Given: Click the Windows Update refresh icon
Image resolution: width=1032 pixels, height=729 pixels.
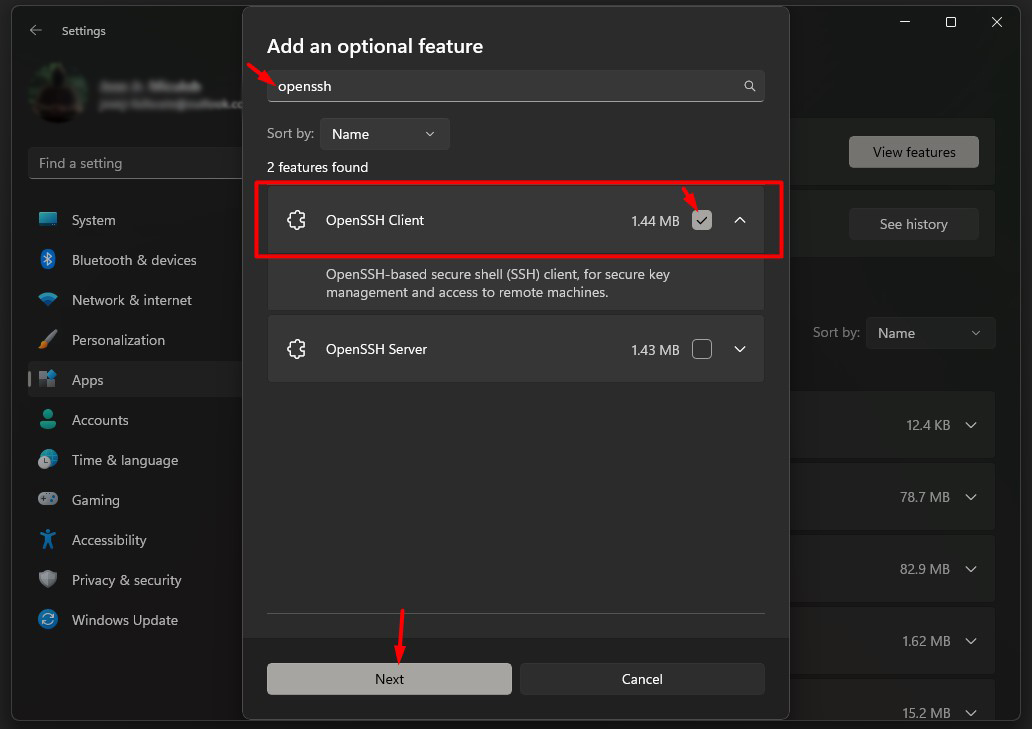Looking at the screenshot, I should coord(47,619).
